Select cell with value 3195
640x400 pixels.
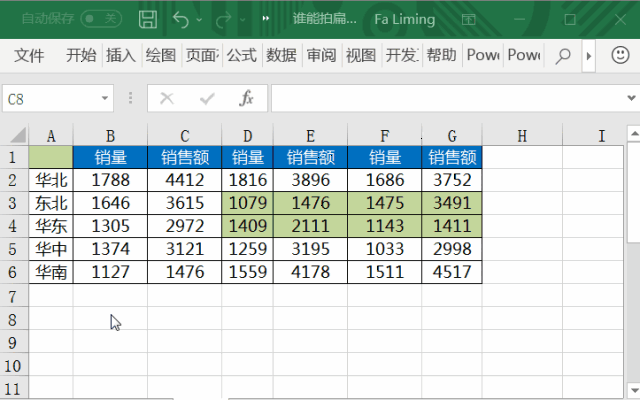click(x=310, y=249)
